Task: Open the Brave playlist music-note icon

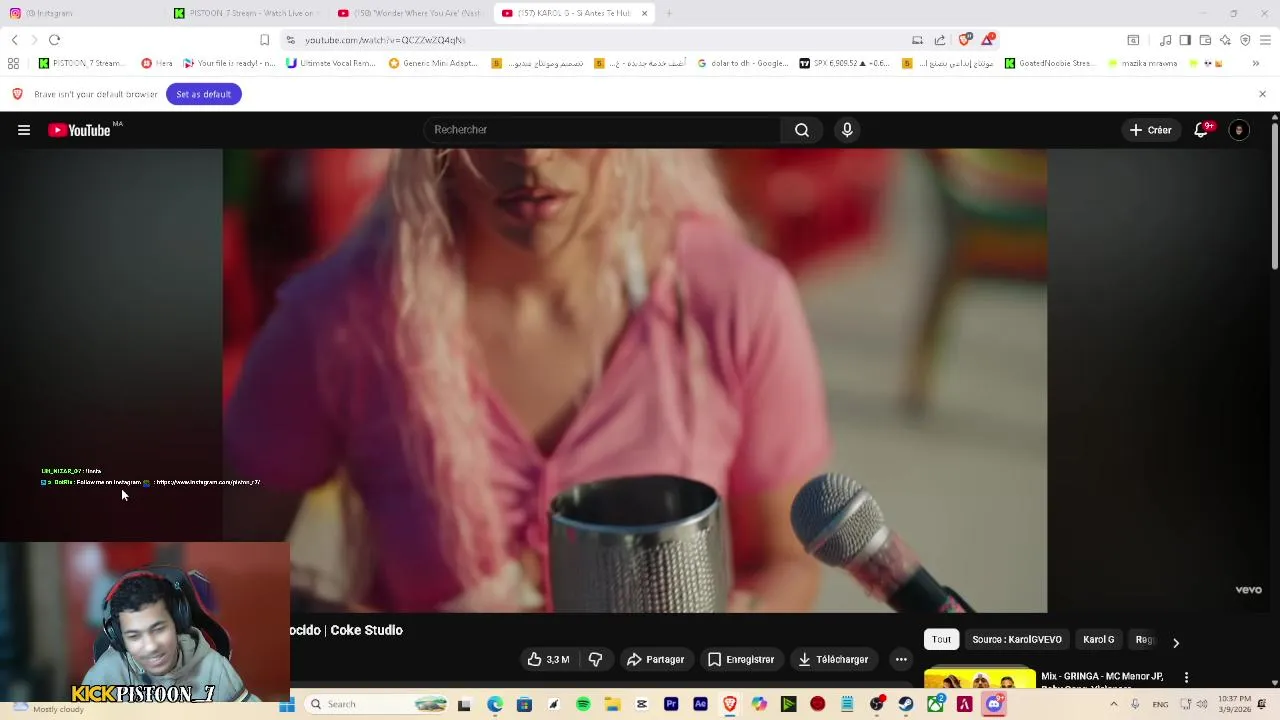Action: (x=1165, y=40)
